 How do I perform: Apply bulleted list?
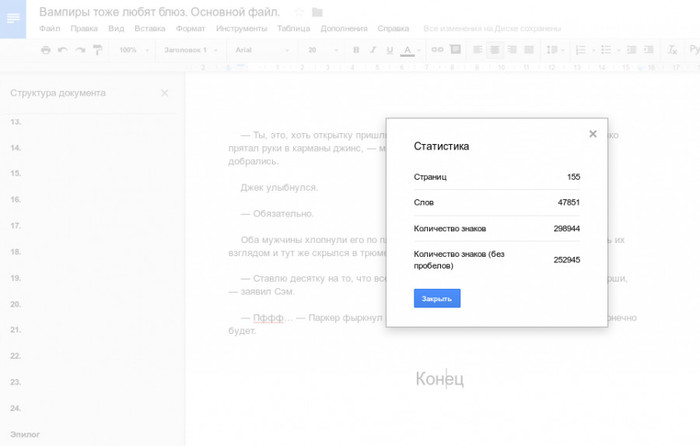(x=606, y=50)
